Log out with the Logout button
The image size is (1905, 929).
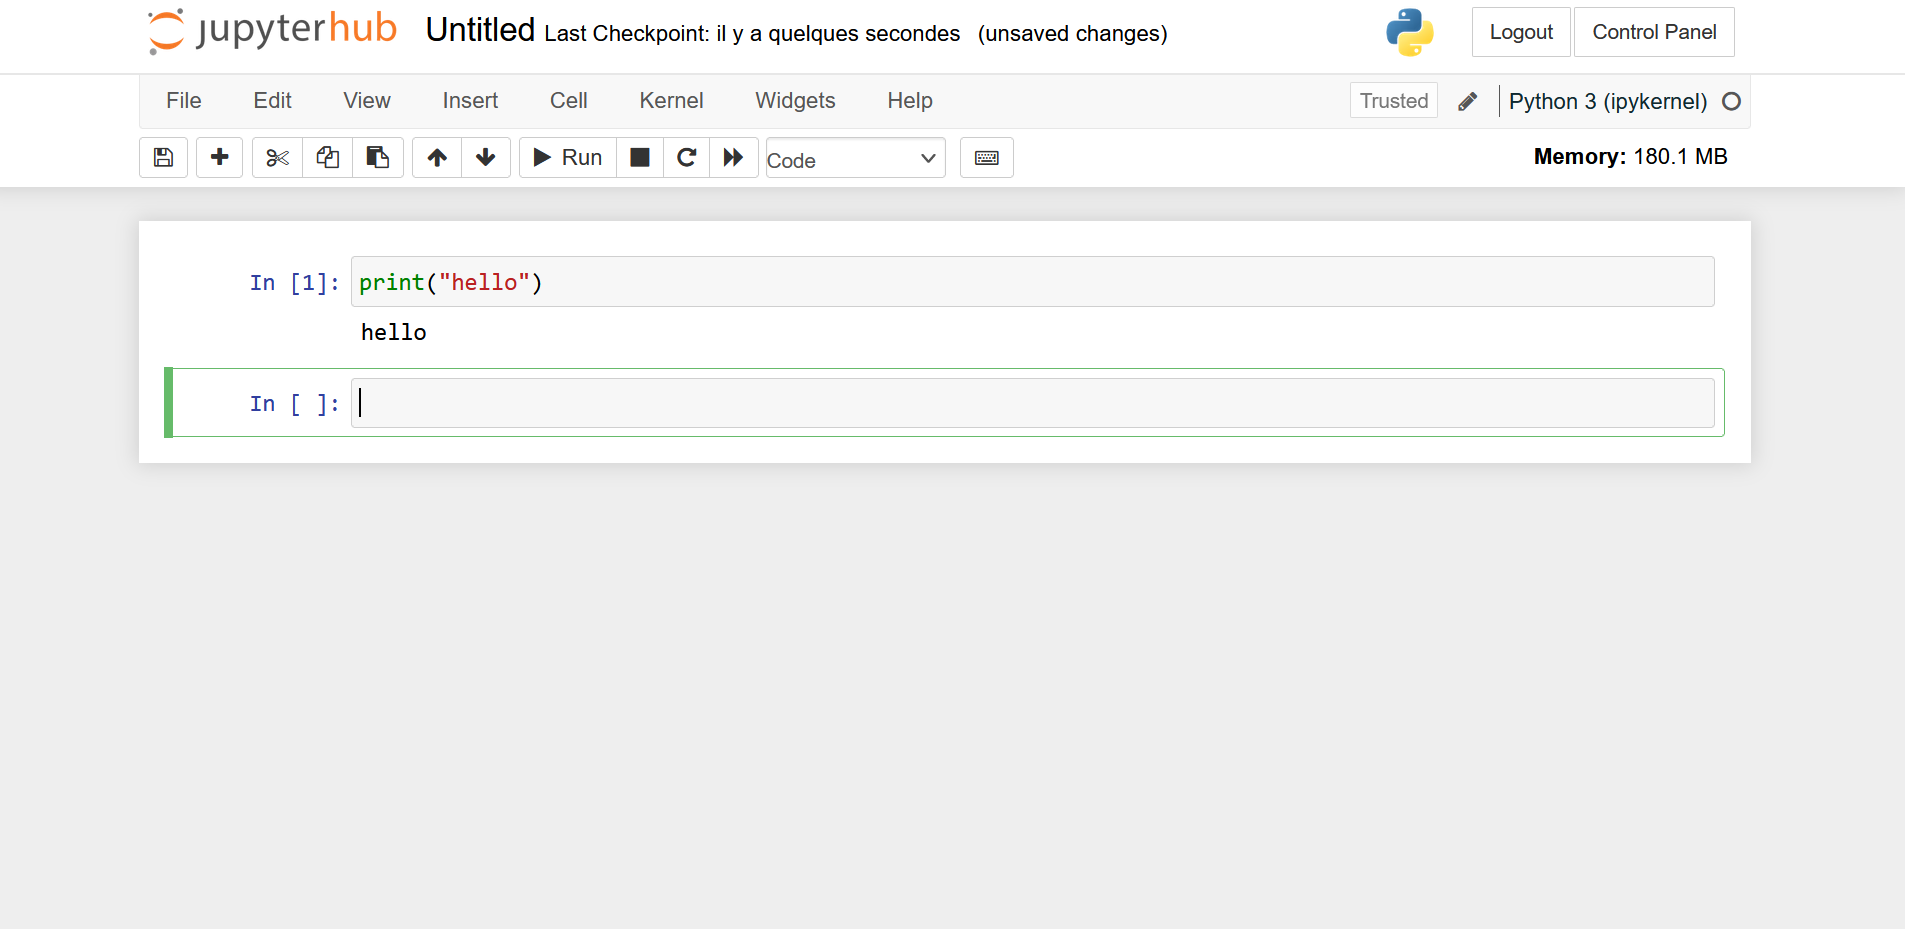1521,32
